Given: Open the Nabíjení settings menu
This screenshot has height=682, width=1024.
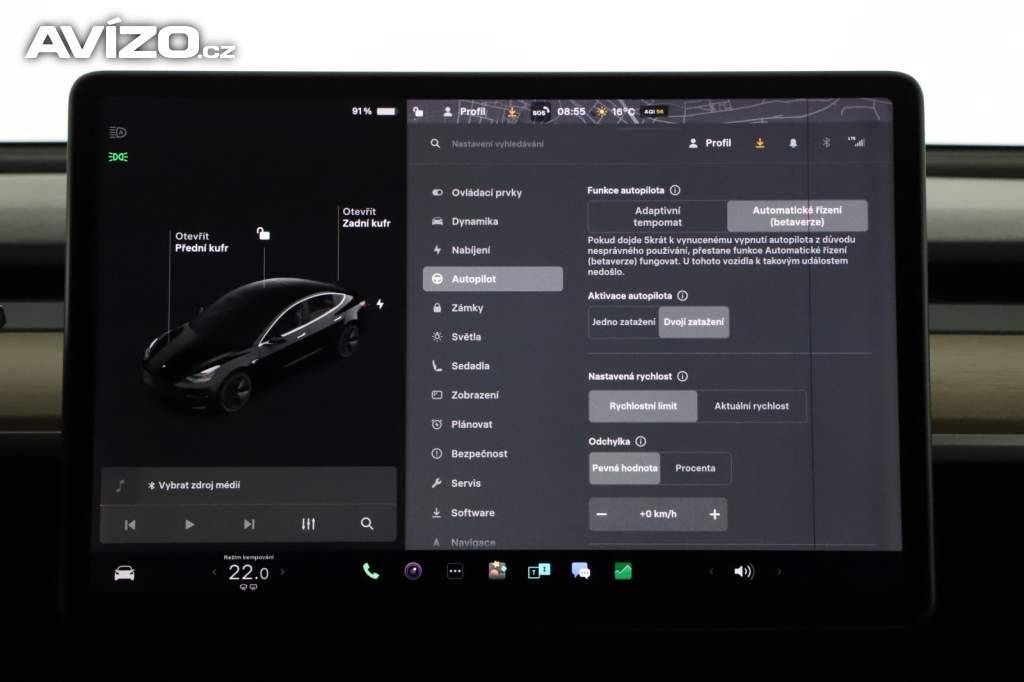Looking at the screenshot, I should [471, 250].
